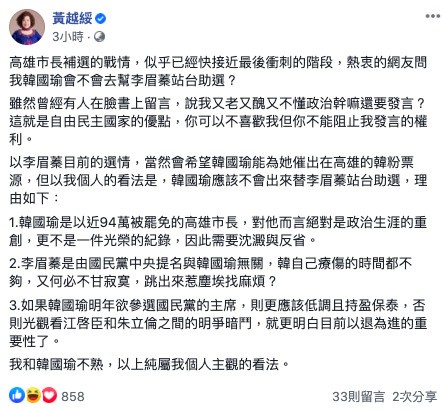The width and height of the screenshot is (444, 410).
Task: Click the 3小時 timestamp
Action: point(68,37)
